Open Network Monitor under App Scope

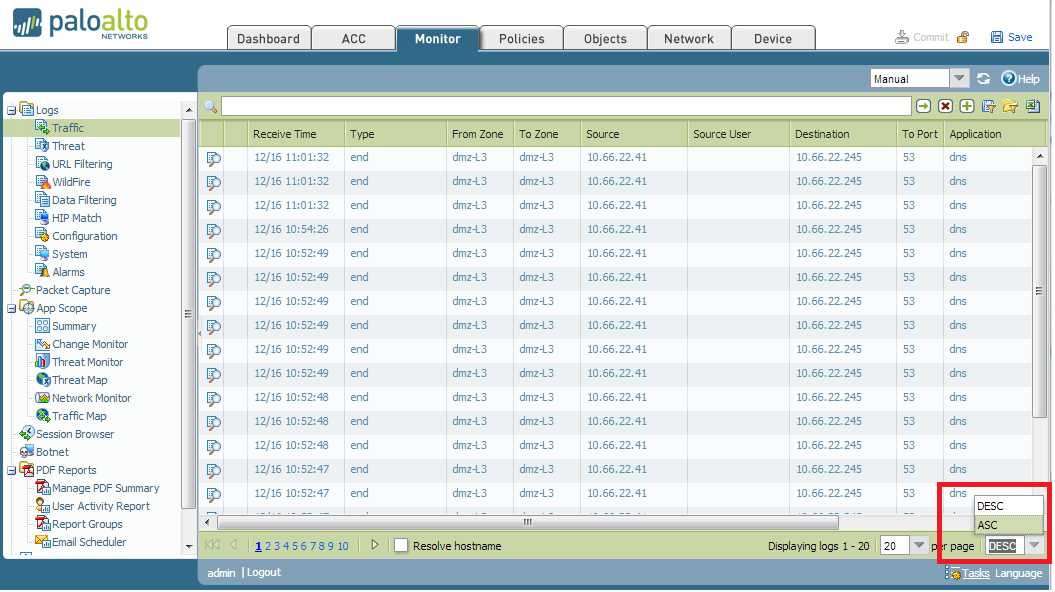coord(92,398)
